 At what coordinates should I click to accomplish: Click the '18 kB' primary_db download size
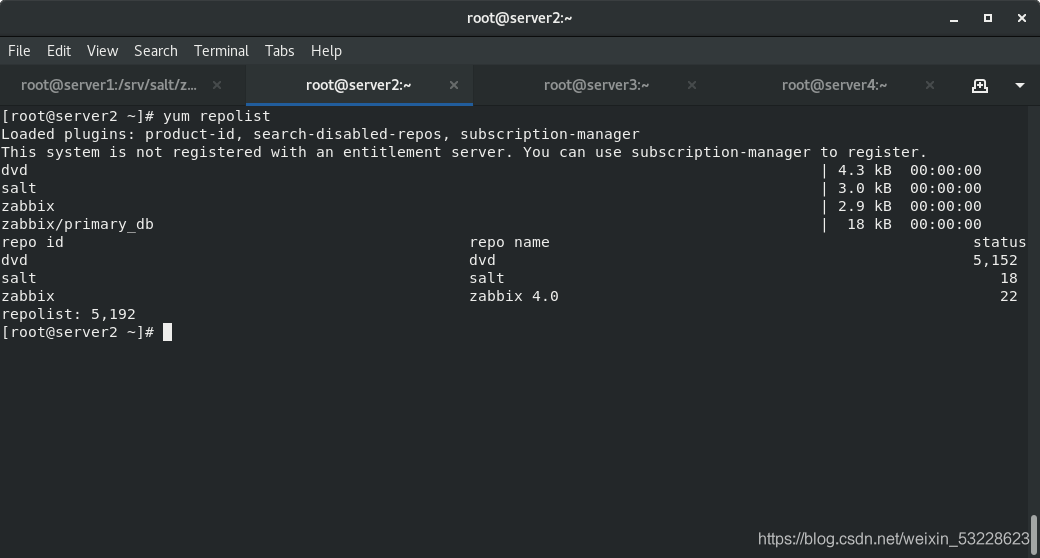[x=870, y=224]
